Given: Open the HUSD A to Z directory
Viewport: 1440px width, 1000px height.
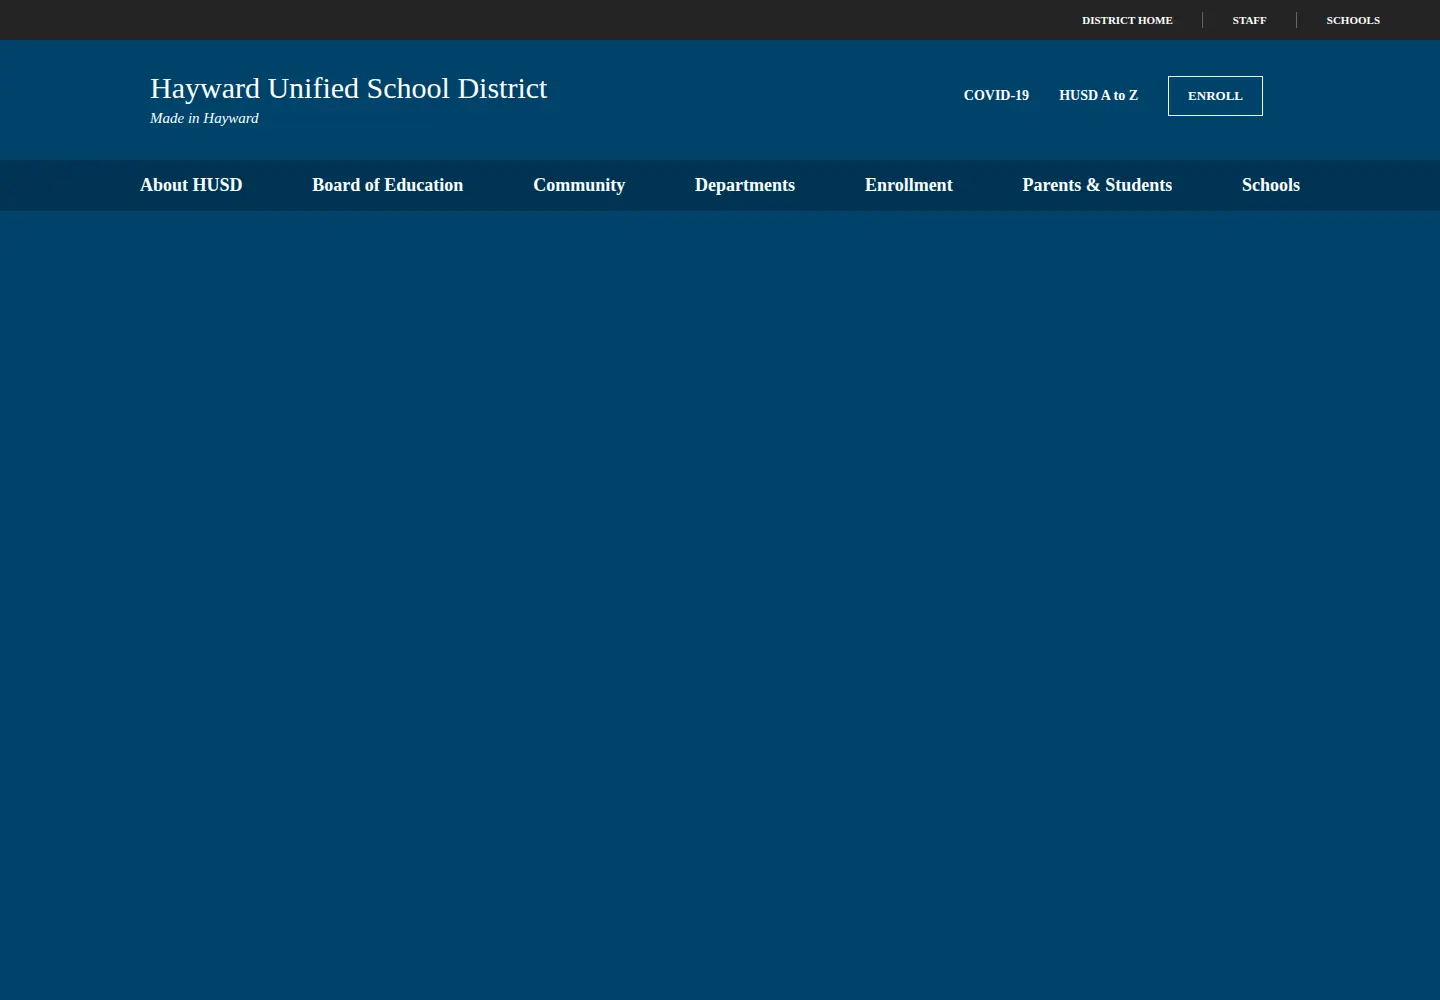Looking at the screenshot, I should coord(1098,95).
